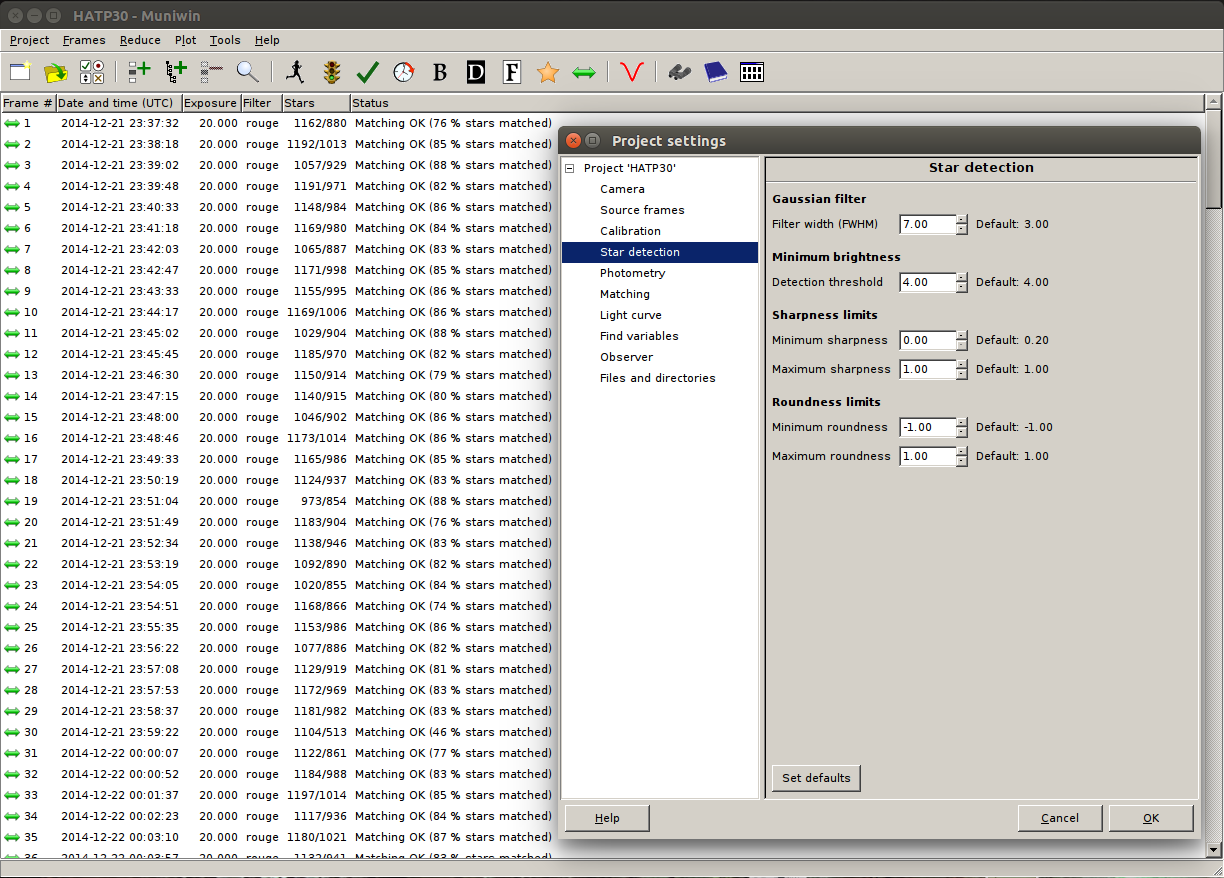Viewport: 1224px width, 878px height.
Task: Select Light curve settings page
Action: pos(631,315)
